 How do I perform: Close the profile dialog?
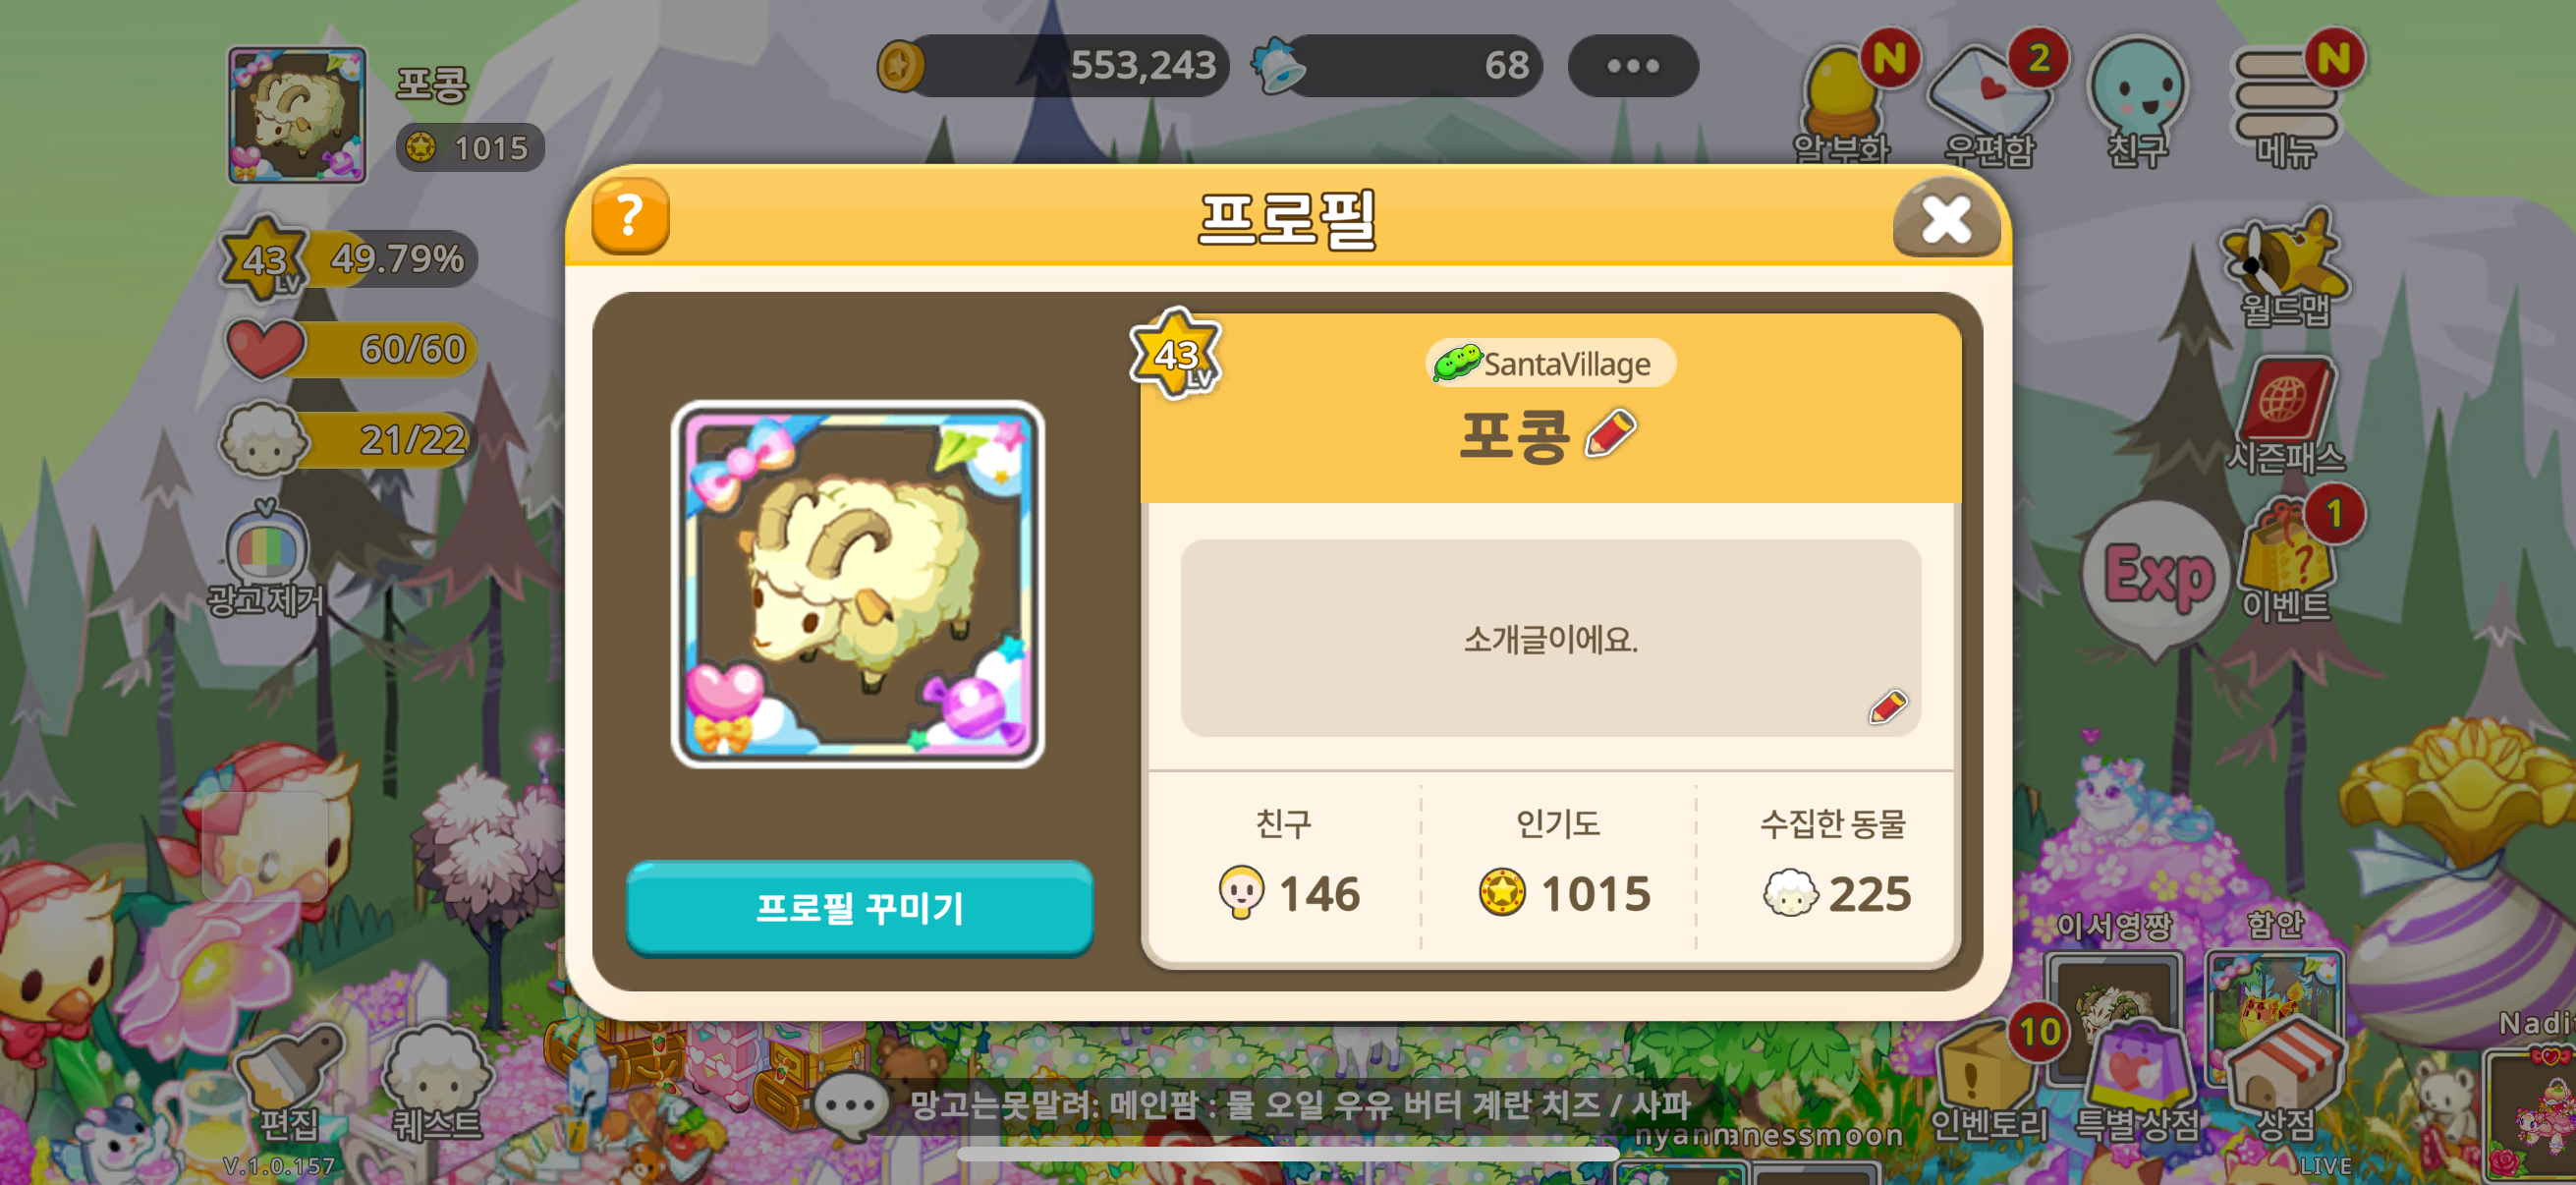tap(1945, 217)
